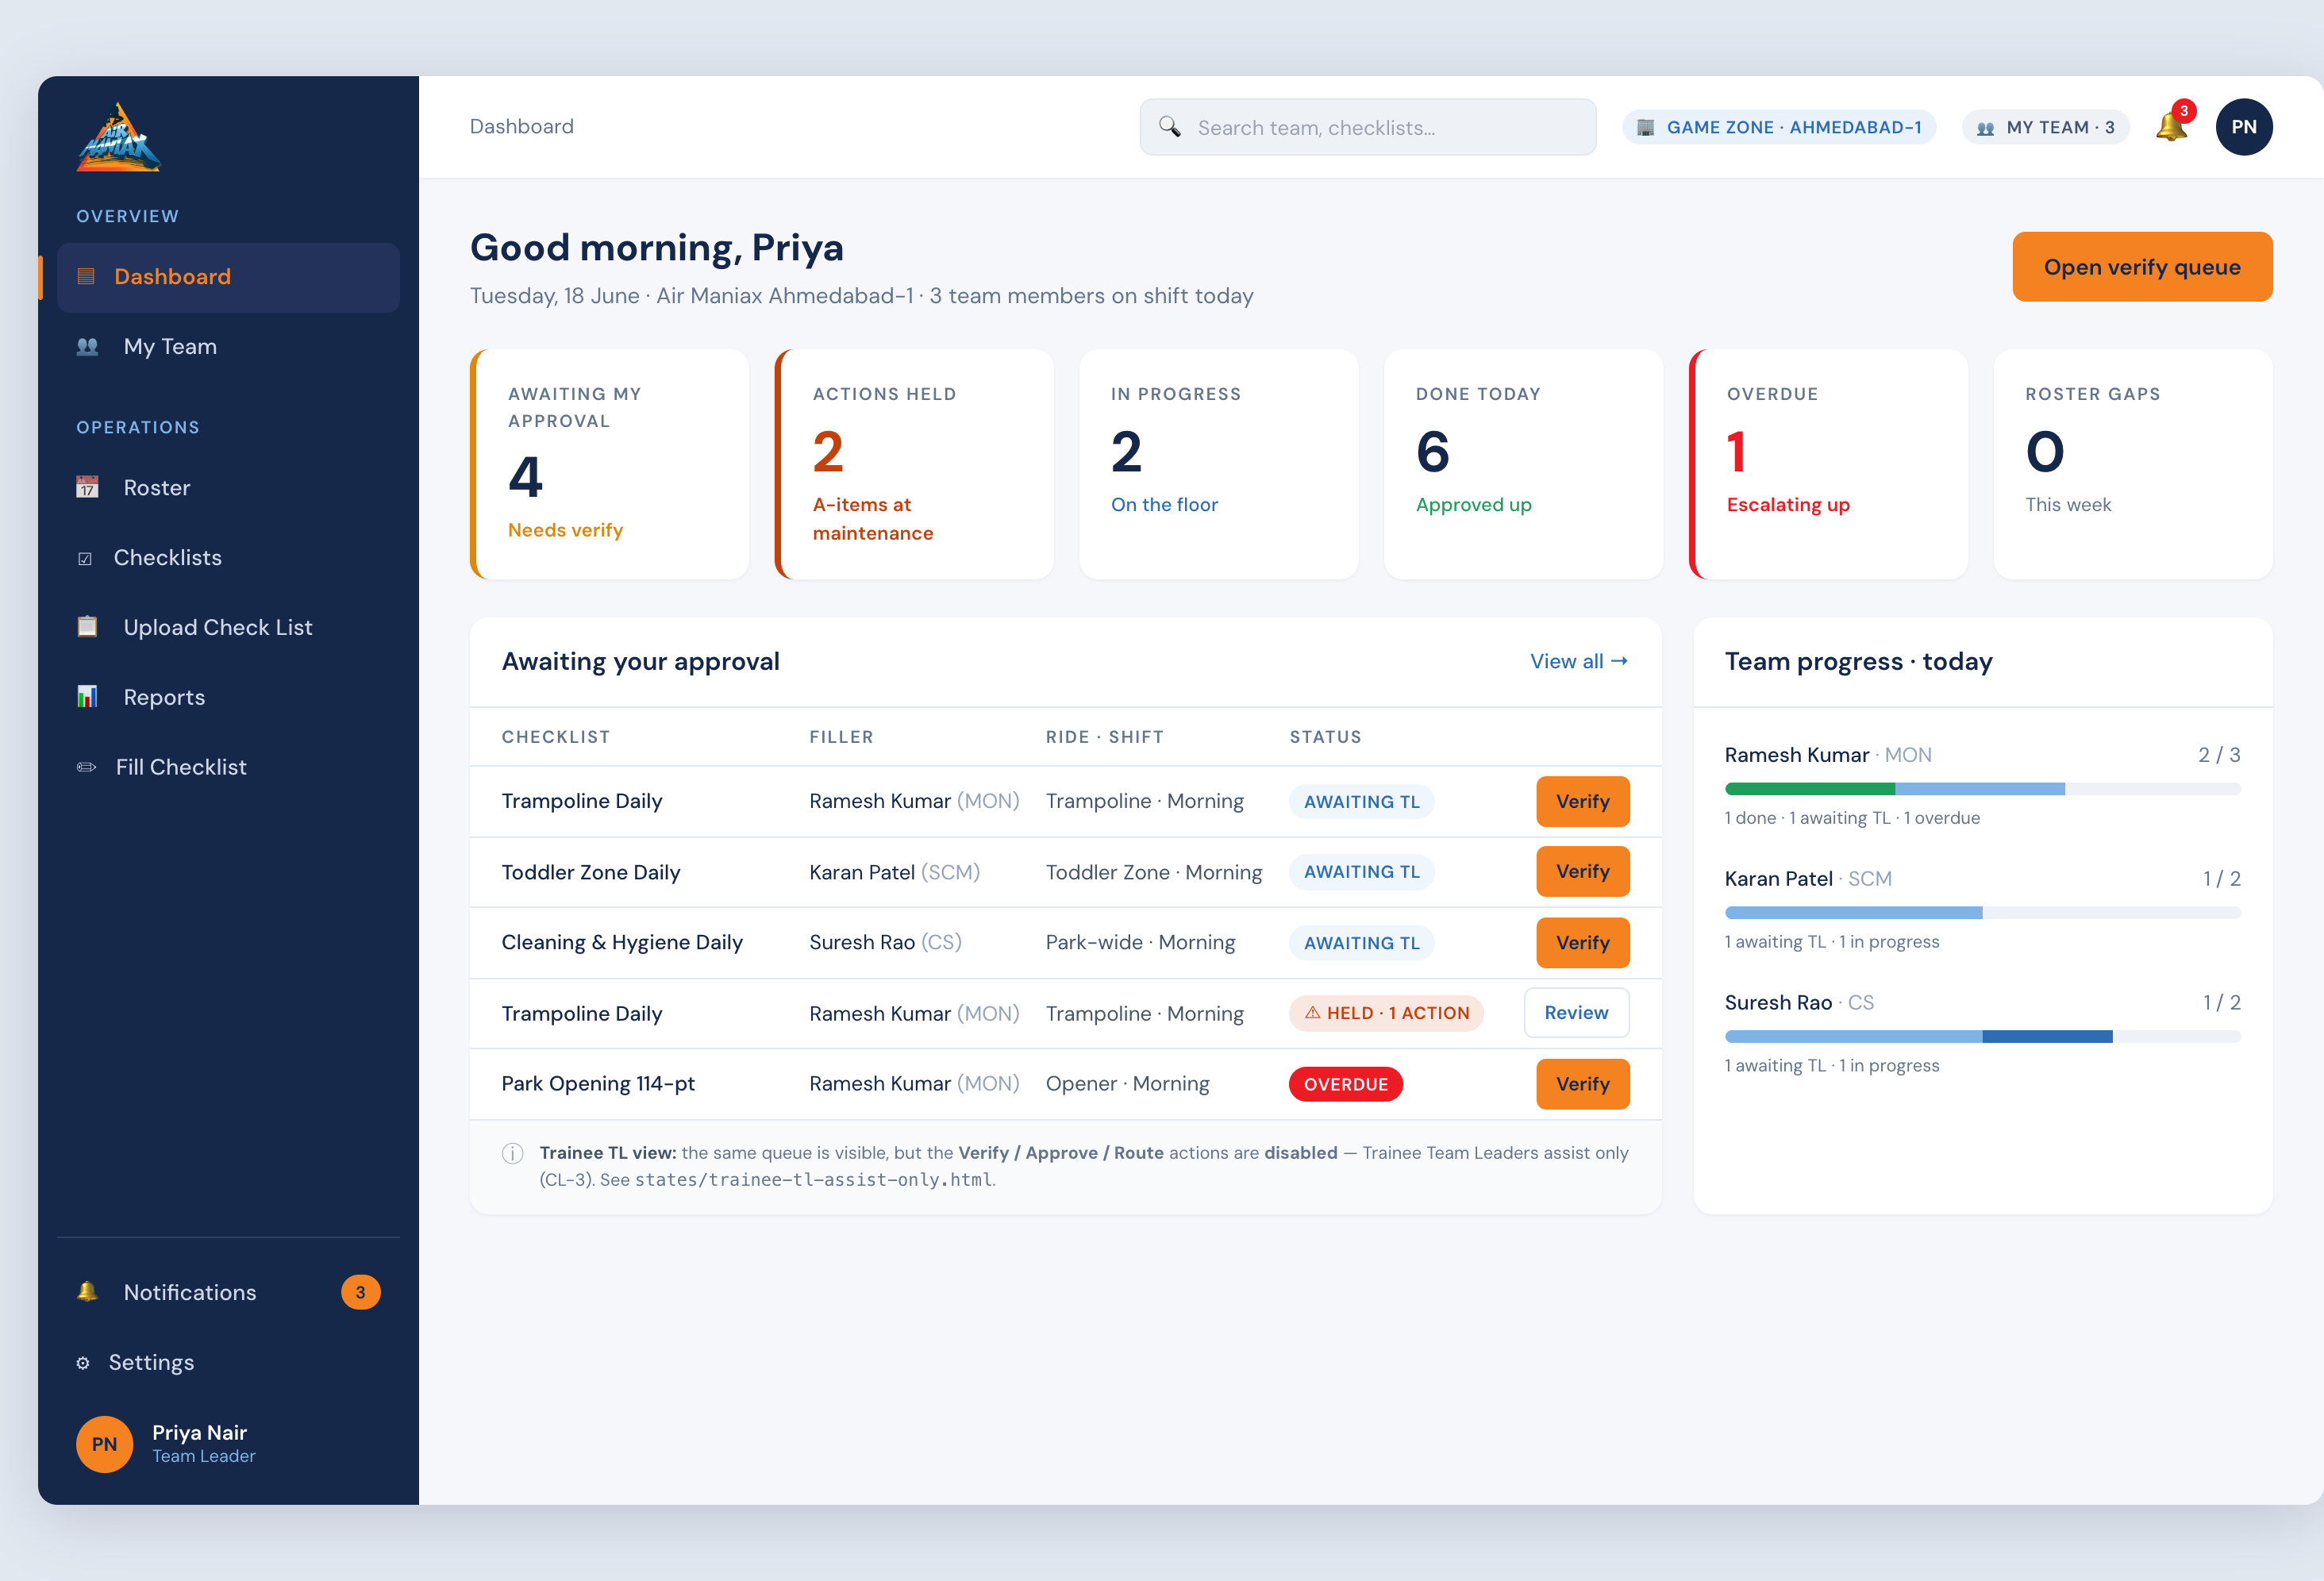Click the Cleaning & Hygiene Daily checklist name

[x=622, y=942]
